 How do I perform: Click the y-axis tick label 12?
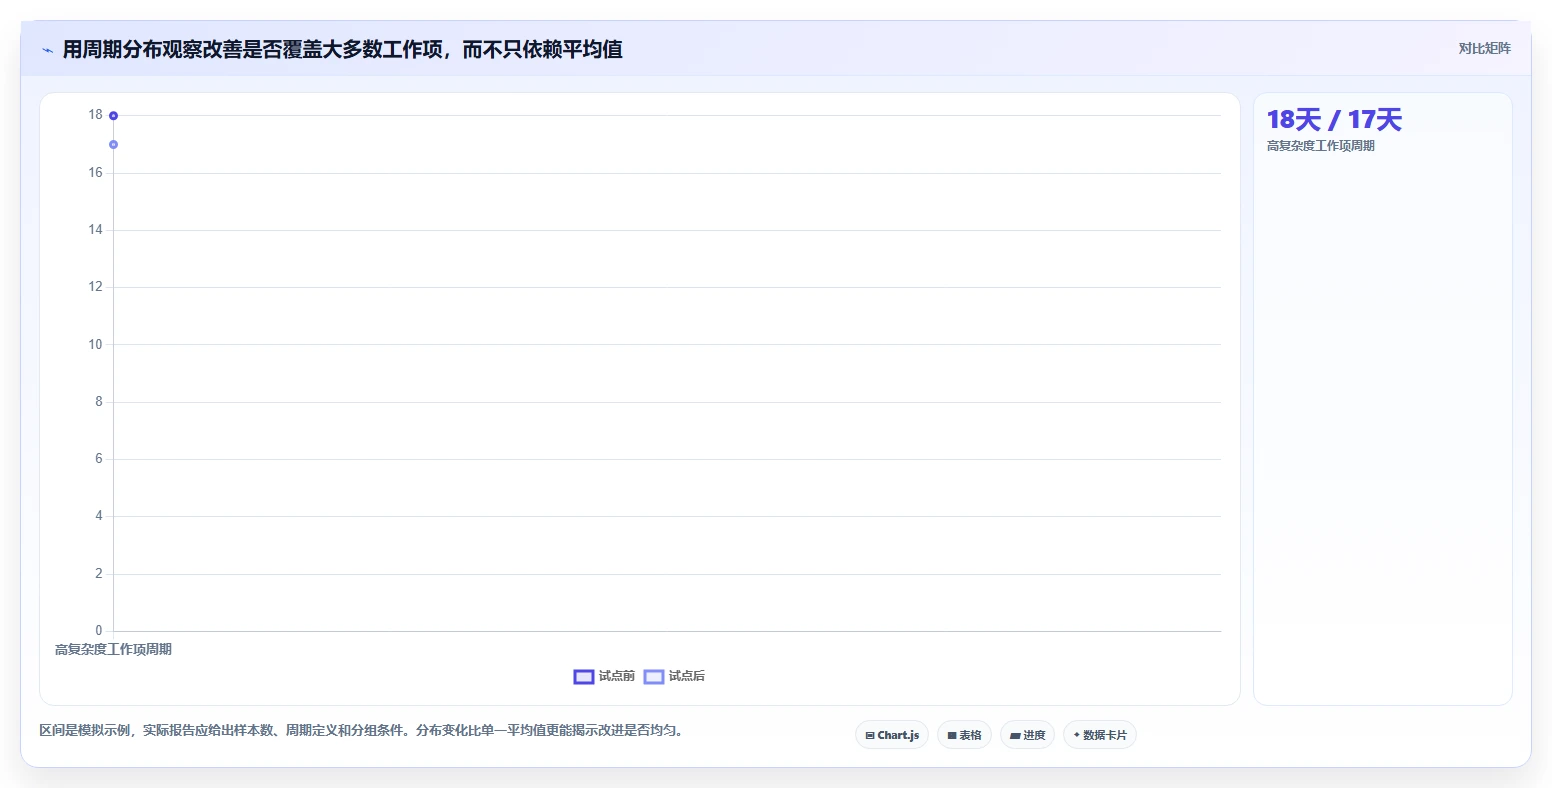coord(95,287)
